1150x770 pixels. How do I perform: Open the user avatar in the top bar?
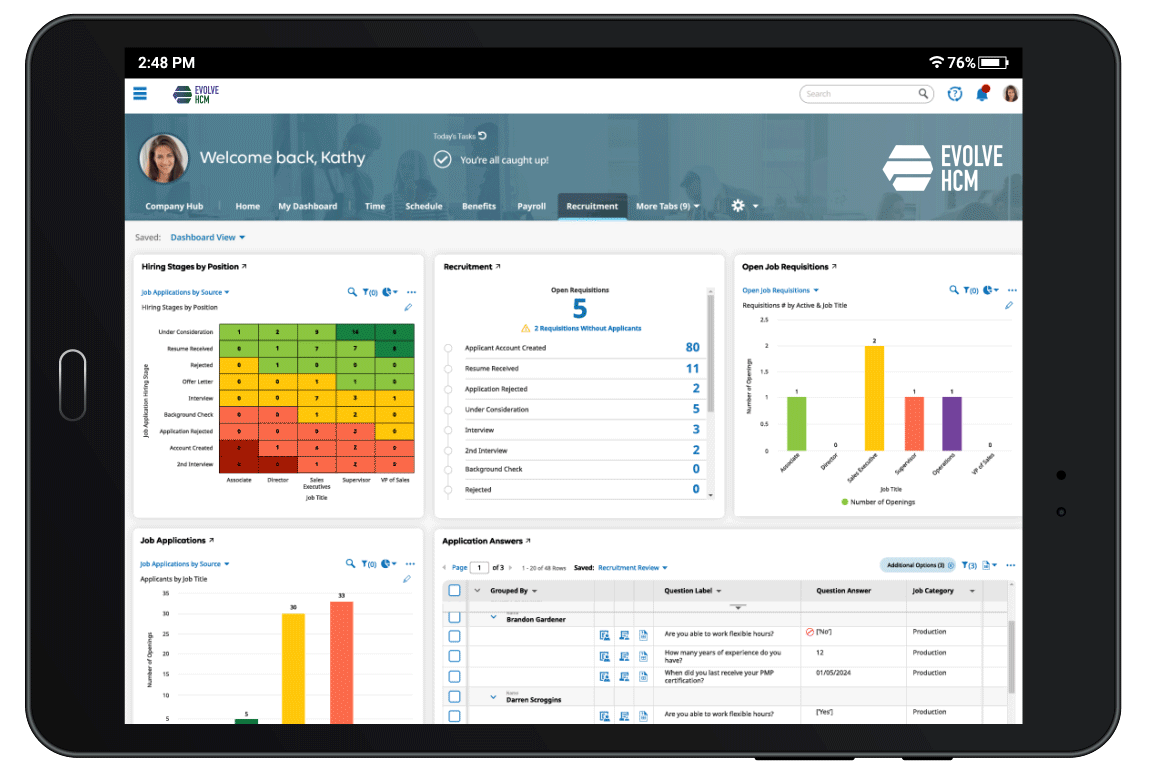tap(1010, 94)
